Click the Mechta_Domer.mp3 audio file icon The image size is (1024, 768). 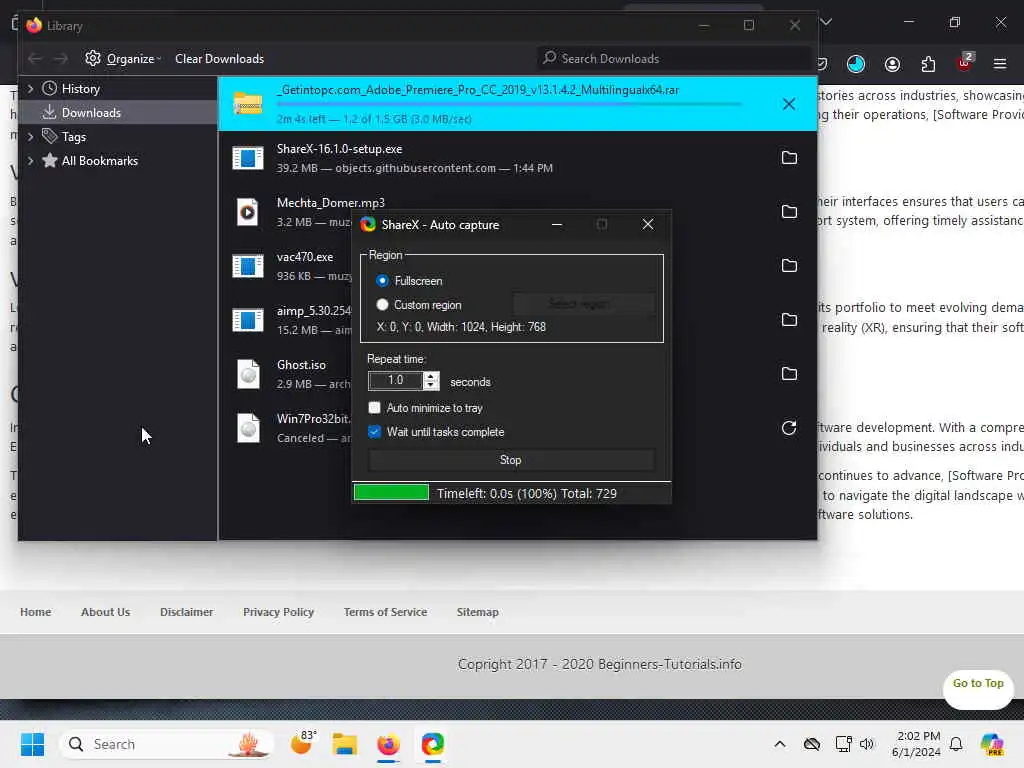(x=248, y=212)
